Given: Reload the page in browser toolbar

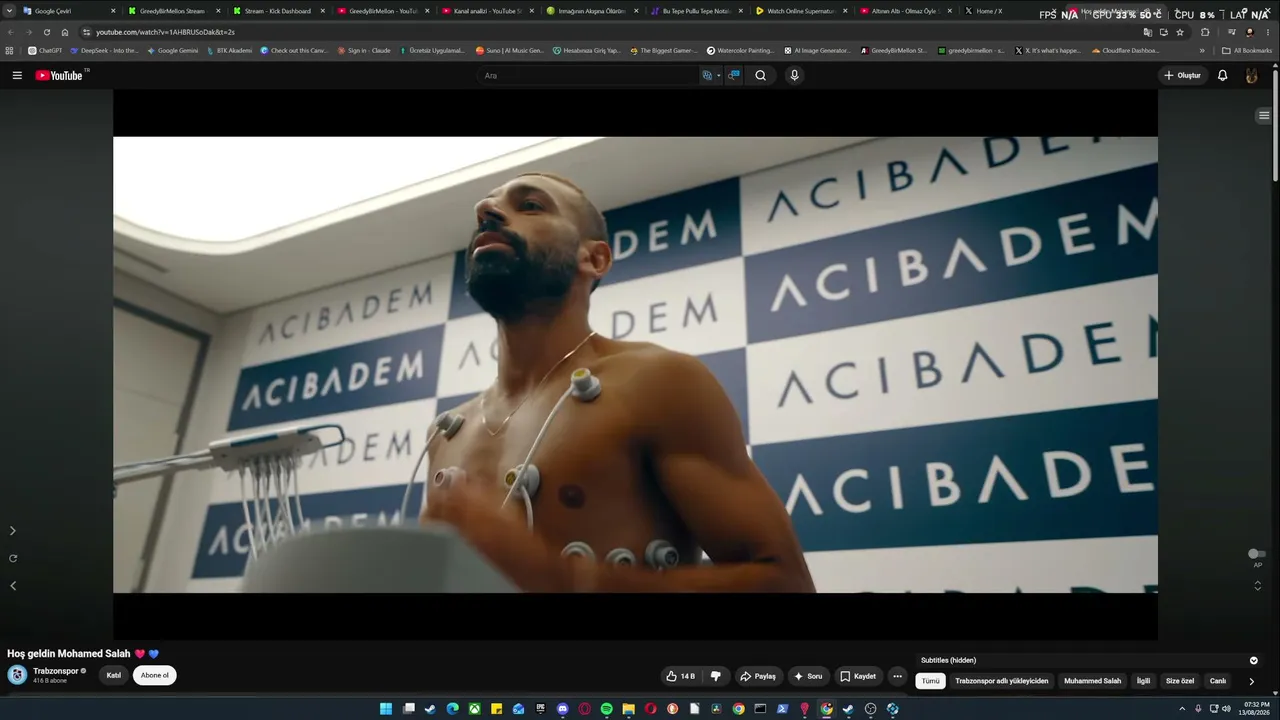Looking at the screenshot, I should coord(46,32).
